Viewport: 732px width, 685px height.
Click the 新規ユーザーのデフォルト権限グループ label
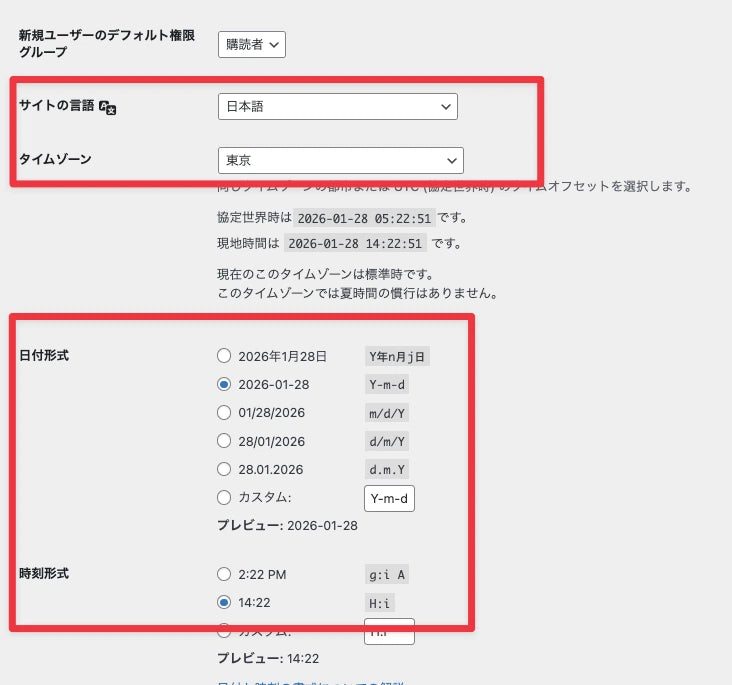(x=107, y=43)
